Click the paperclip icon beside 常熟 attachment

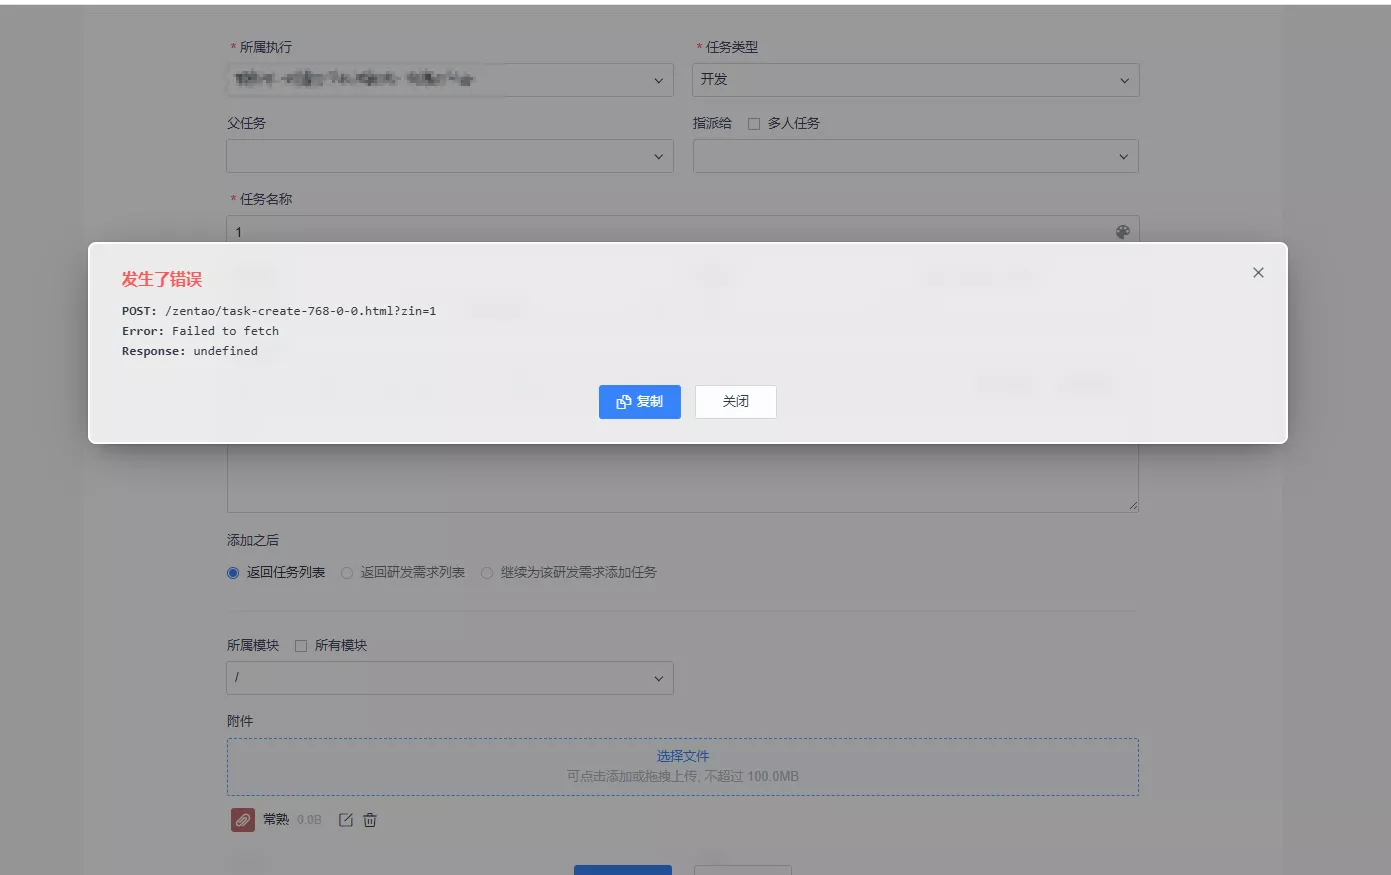click(x=243, y=820)
